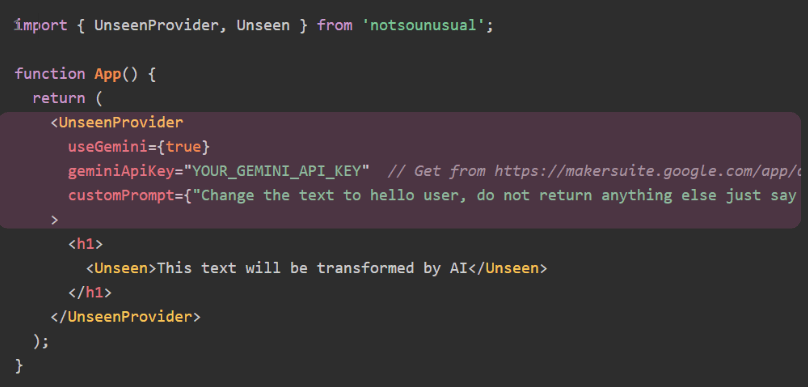Click the from keyword in import line
The image size is (808, 387).
(x=334, y=25)
